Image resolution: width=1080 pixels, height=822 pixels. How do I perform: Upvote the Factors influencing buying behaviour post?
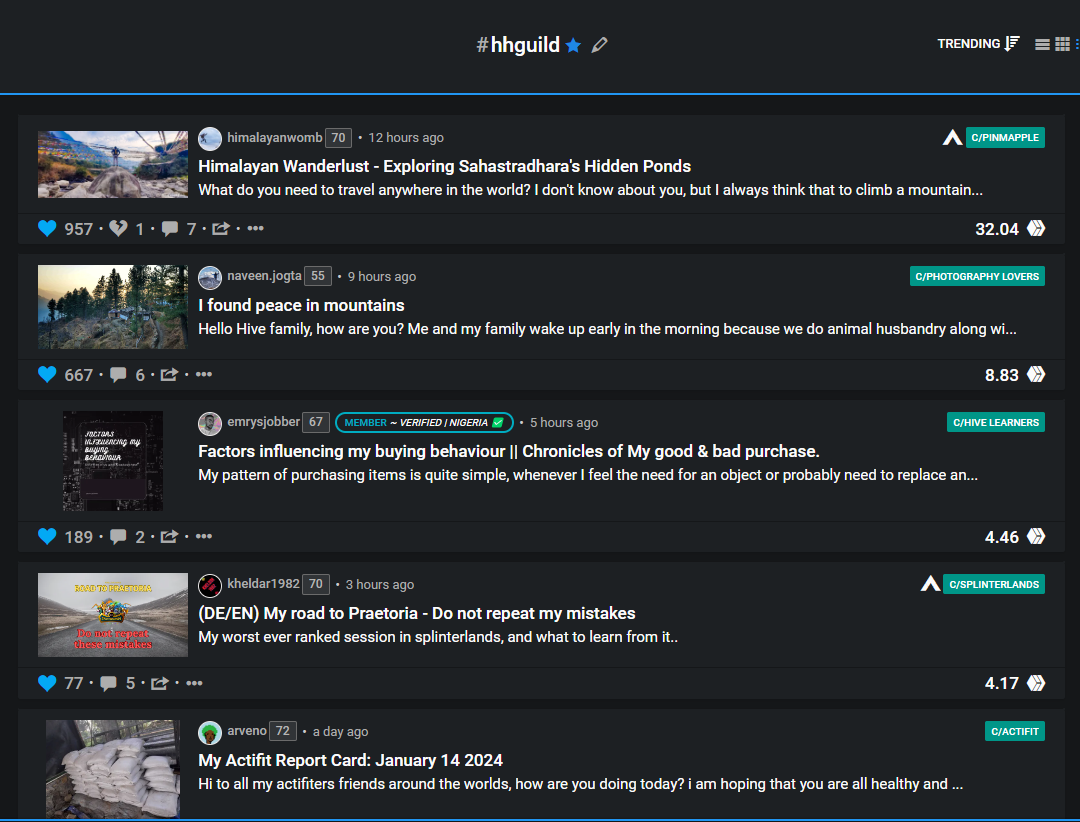[x=47, y=536]
